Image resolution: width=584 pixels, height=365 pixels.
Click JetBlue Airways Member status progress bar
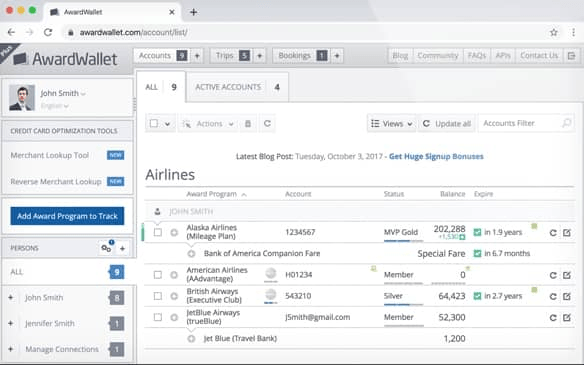coord(403,326)
